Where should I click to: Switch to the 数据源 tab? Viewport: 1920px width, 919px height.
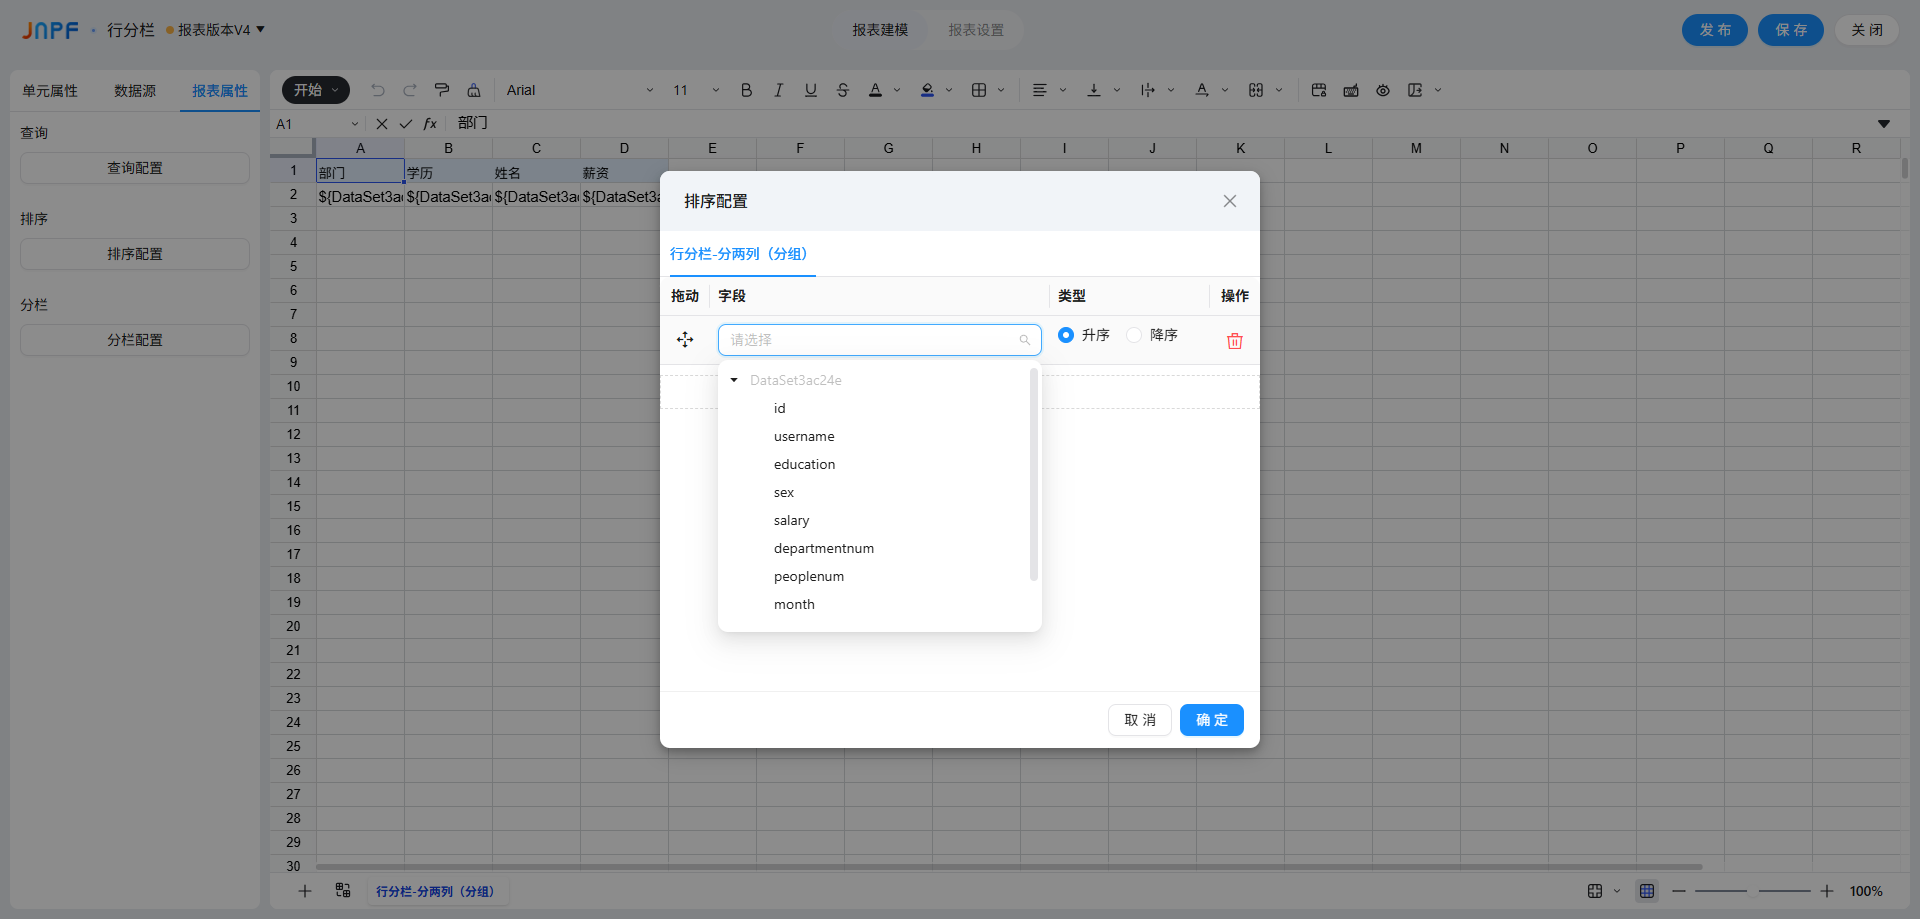coord(135,91)
